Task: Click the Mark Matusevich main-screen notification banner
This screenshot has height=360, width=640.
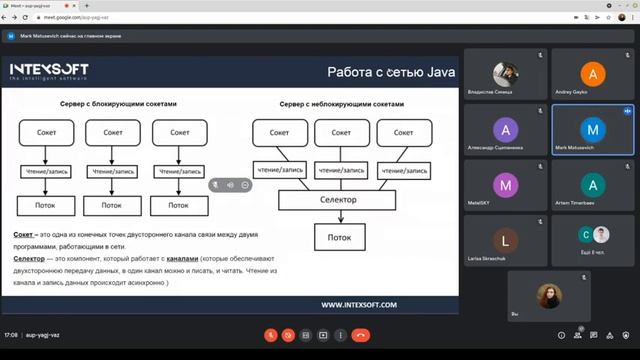Action: 318,36
